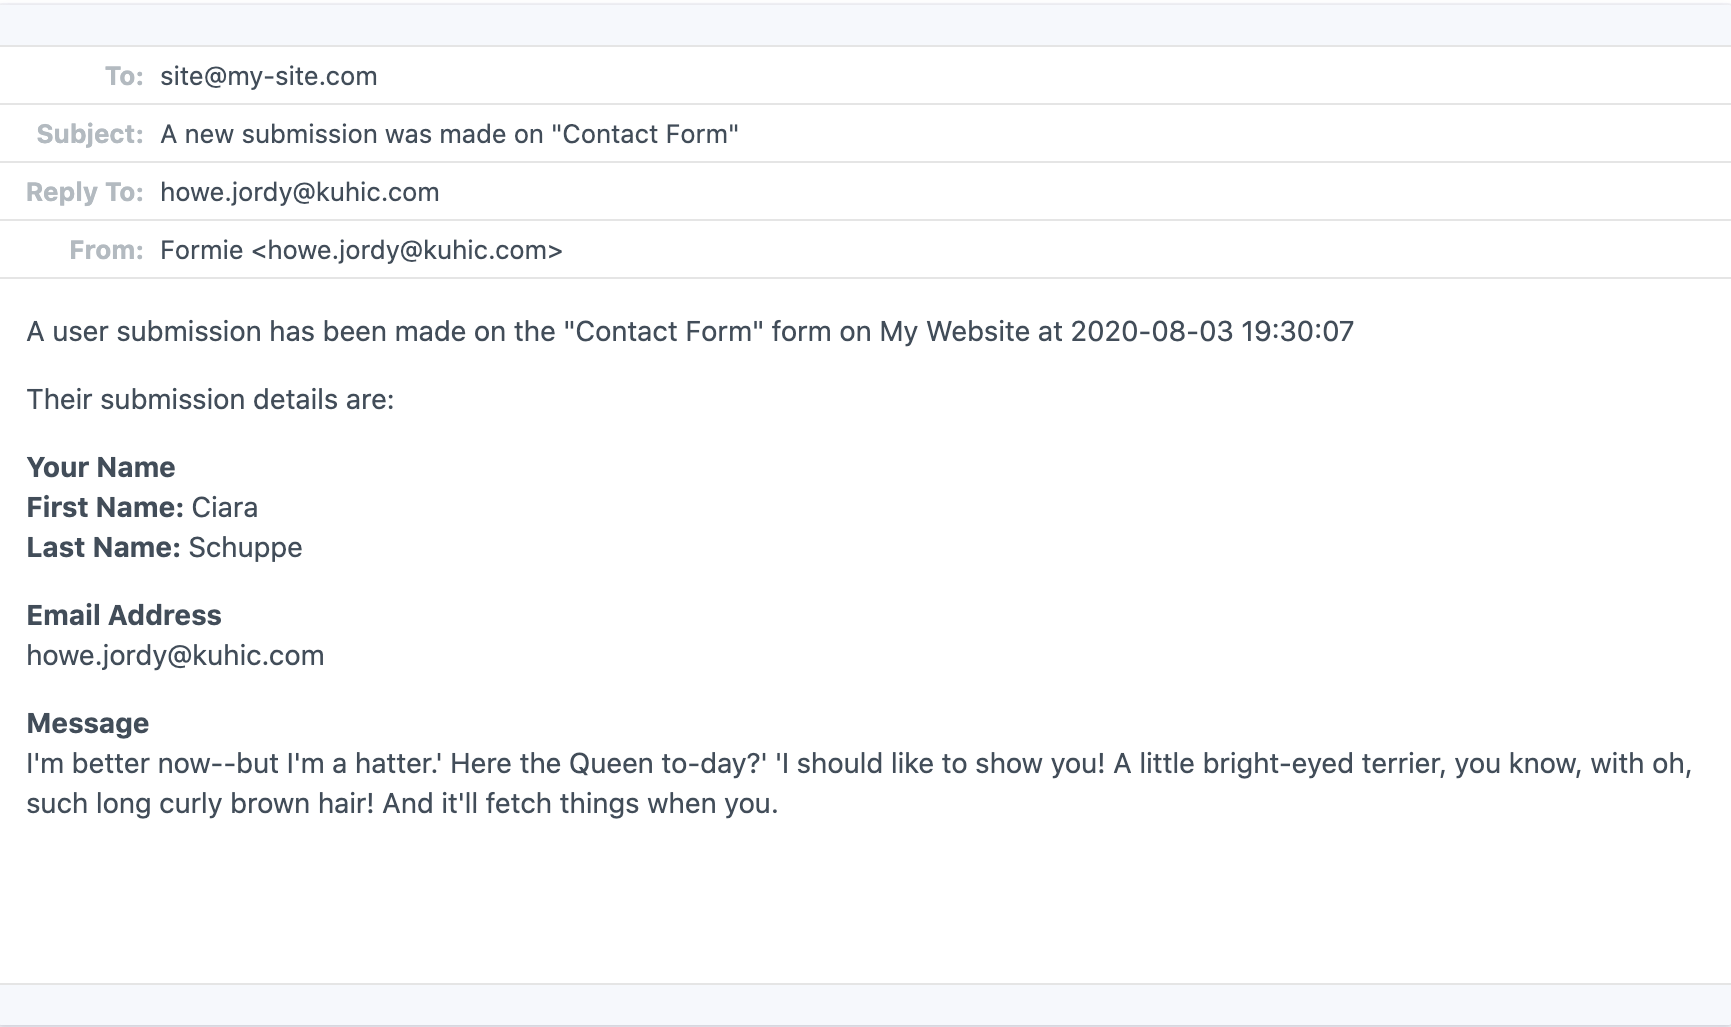The image size is (1731, 1027).
Task: Click the first name value "Ciara"
Action: click(x=224, y=508)
